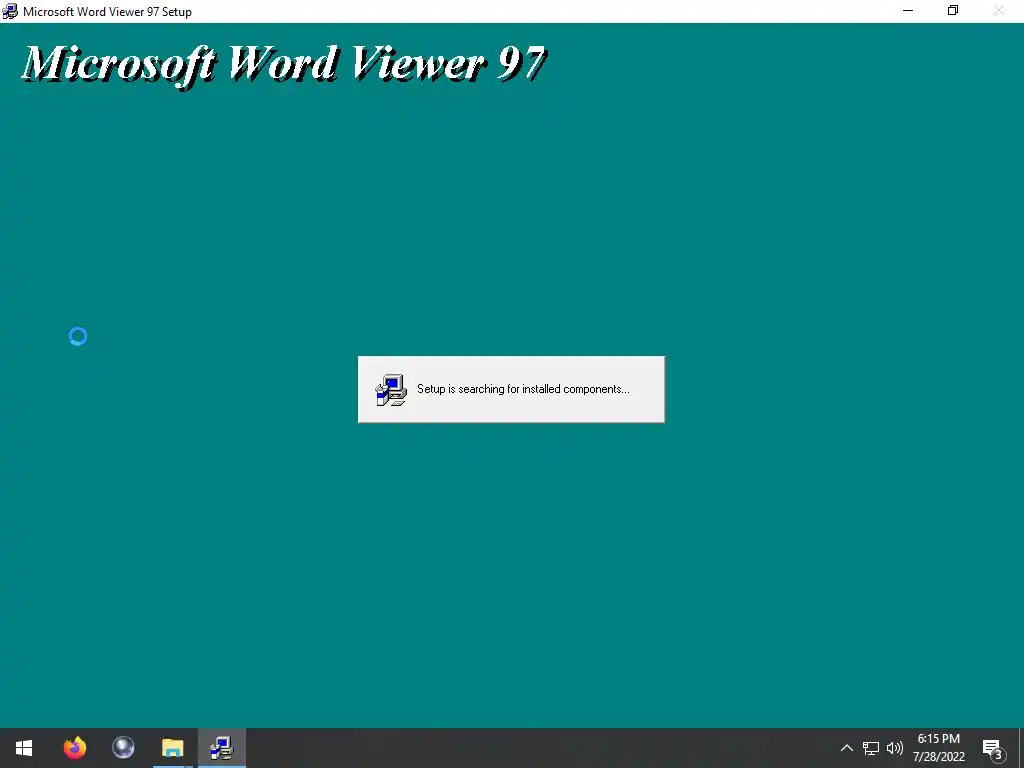Launch Firefox from the taskbar
1024x768 pixels.
74,747
